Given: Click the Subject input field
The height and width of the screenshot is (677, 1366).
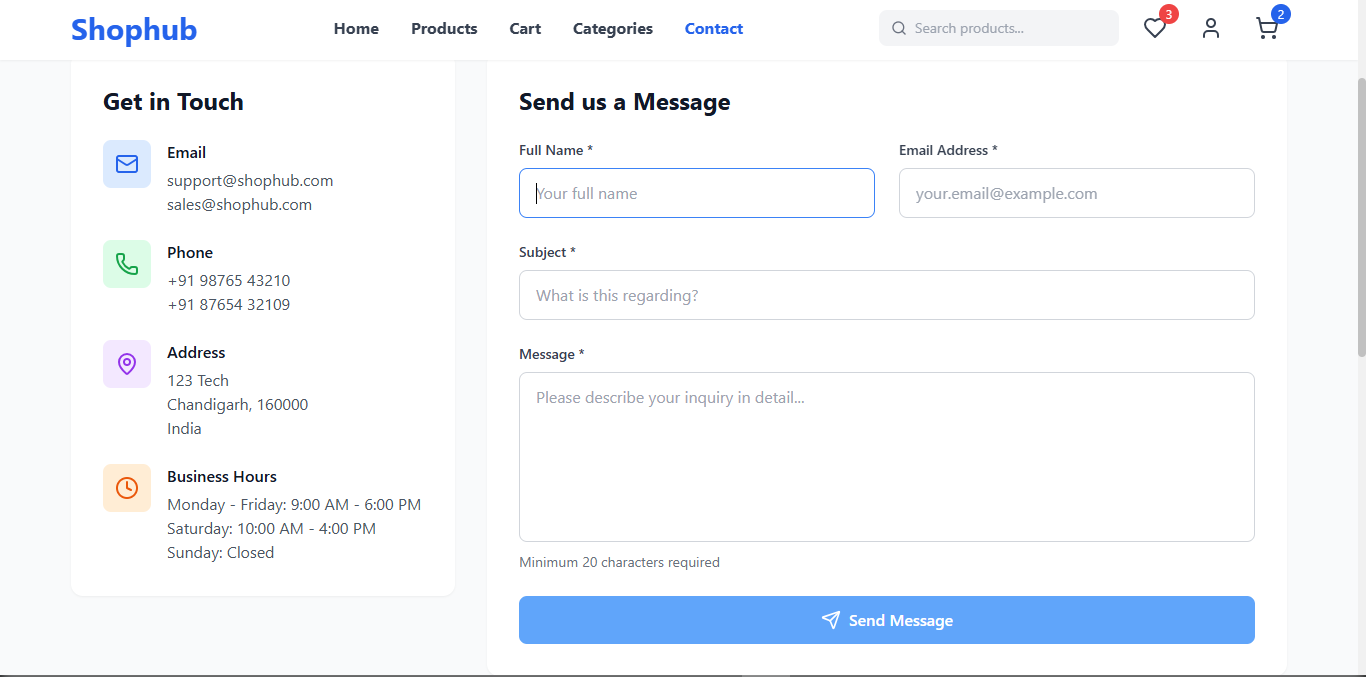Looking at the screenshot, I should click(x=886, y=295).
